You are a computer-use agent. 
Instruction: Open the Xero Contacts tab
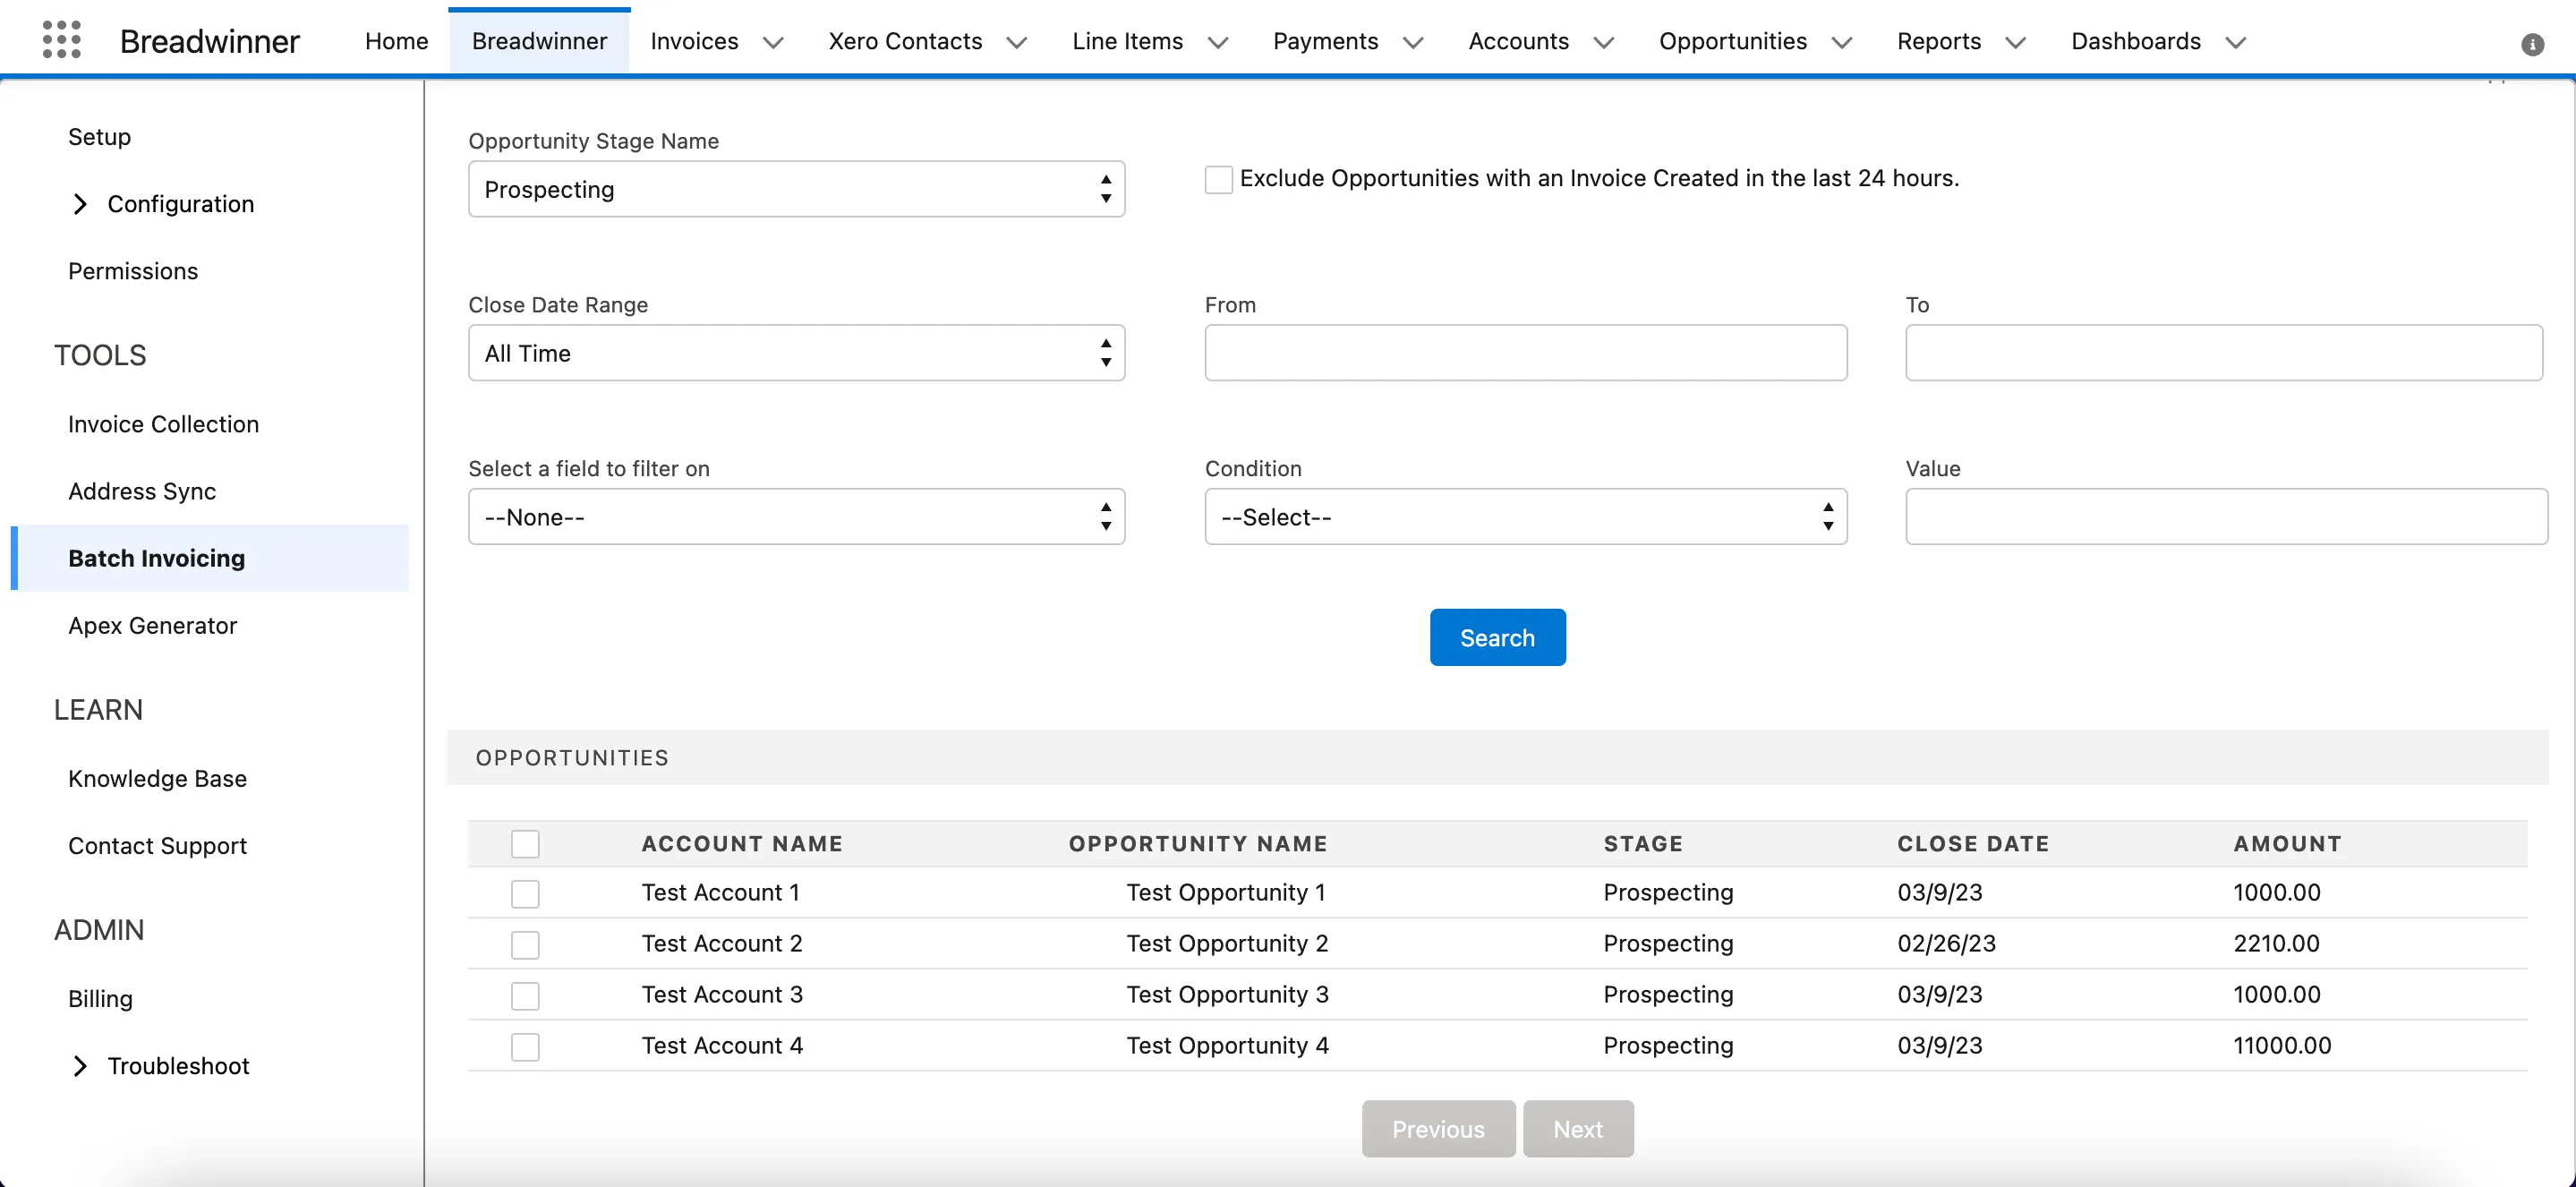pos(905,41)
